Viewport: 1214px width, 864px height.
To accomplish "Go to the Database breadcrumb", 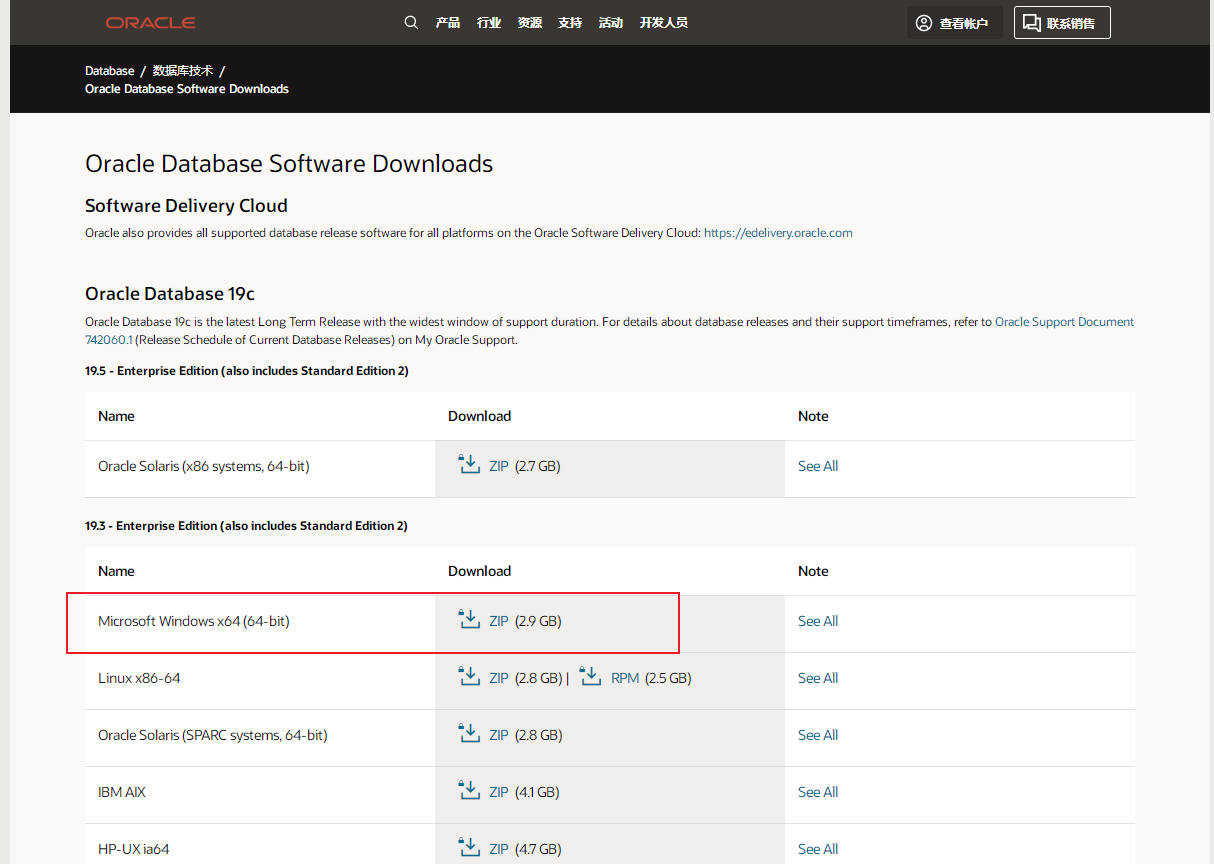I will click(110, 71).
